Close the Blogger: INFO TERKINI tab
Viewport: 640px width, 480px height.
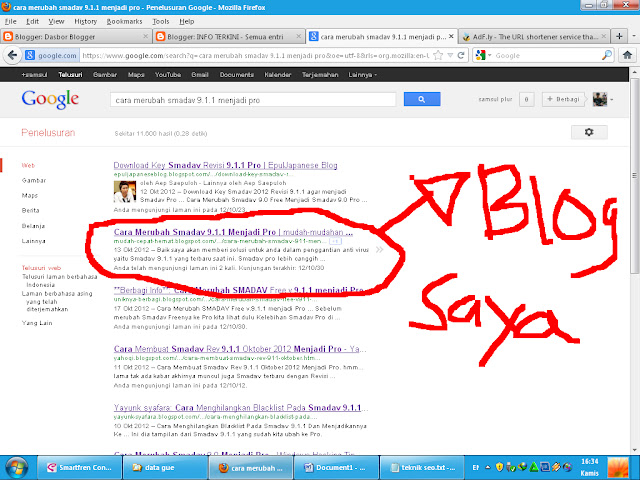click(298, 36)
